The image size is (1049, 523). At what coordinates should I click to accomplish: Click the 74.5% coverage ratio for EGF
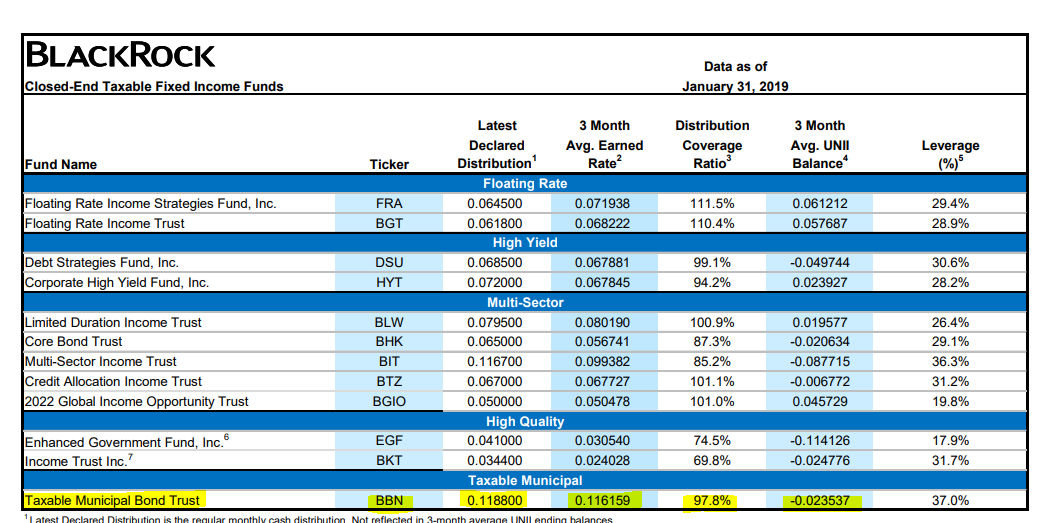click(712, 441)
